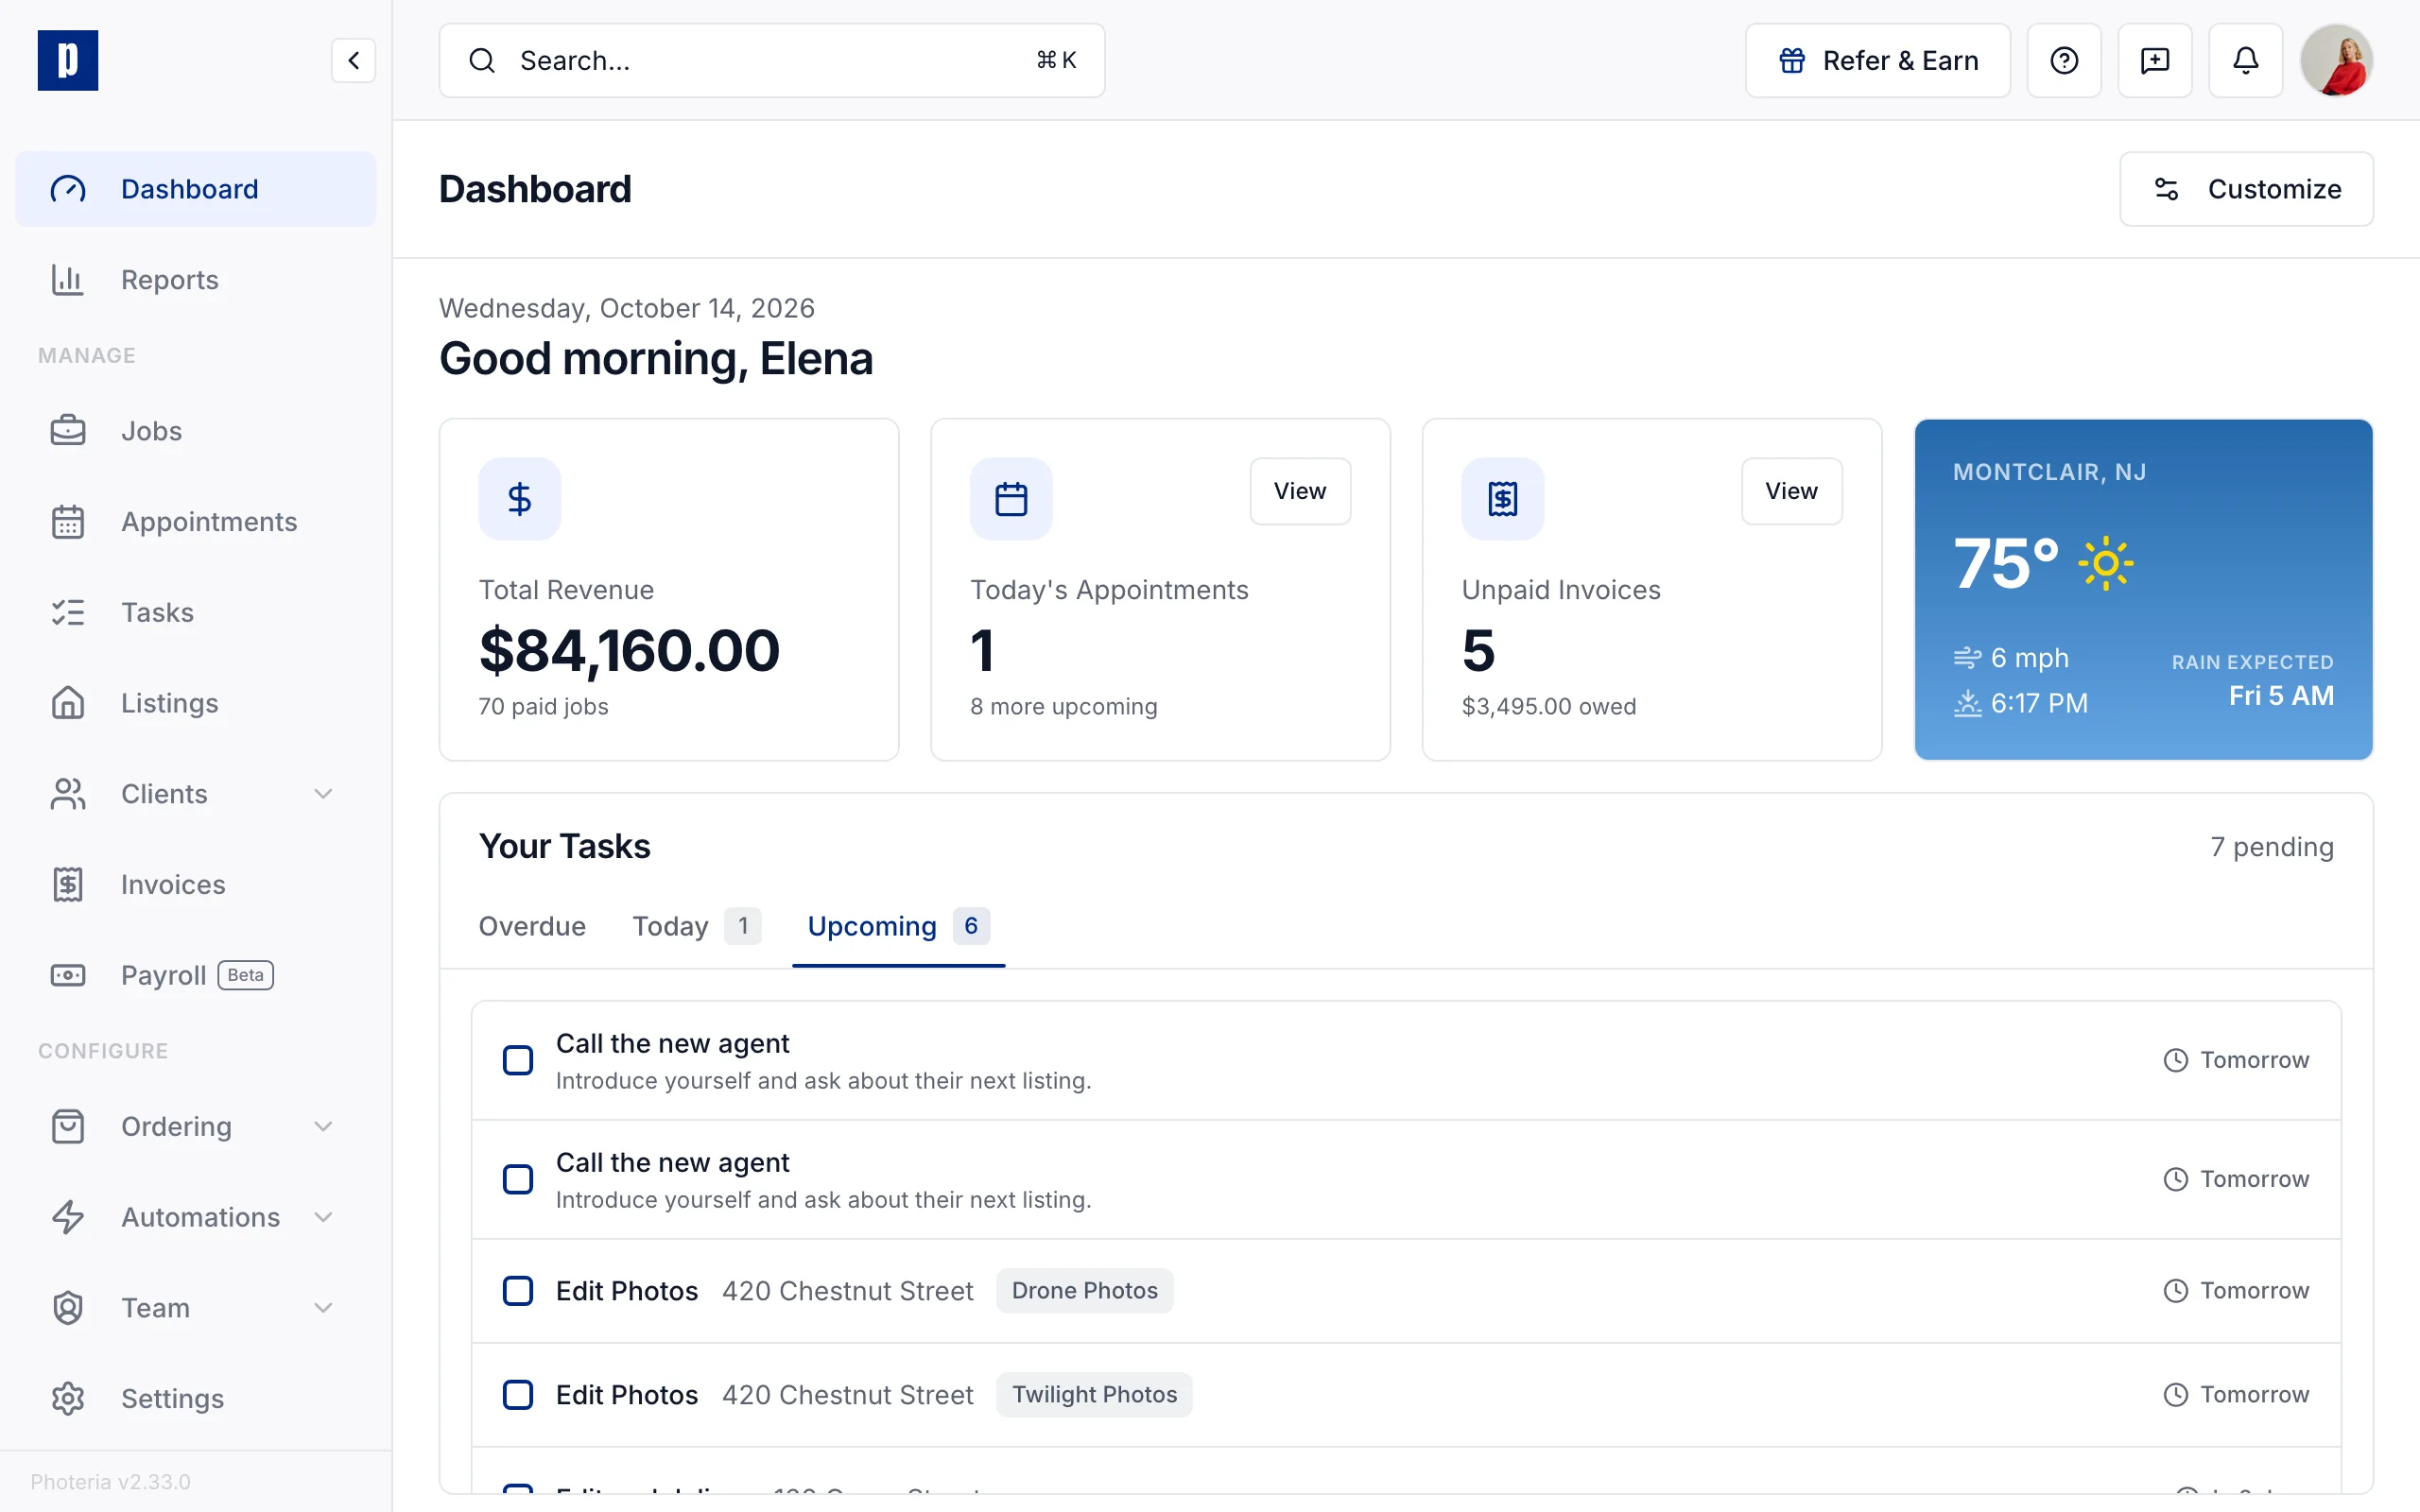Select the Upcoming tasks tab
The height and width of the screenshot is (1512, 2420).
pyautogui.click(x=898, y=926)
